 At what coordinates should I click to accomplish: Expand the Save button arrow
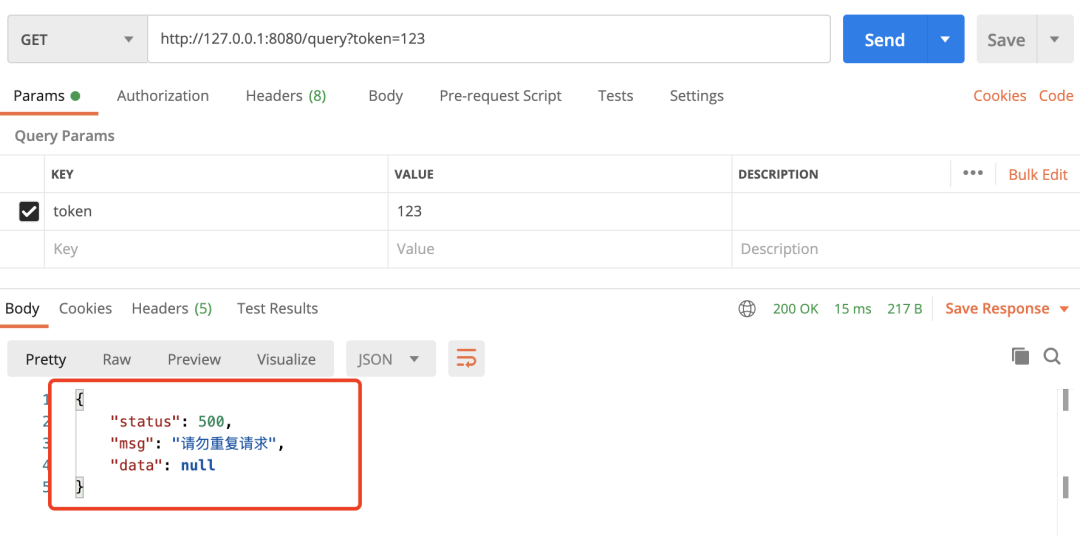[x=1055, y=39]
